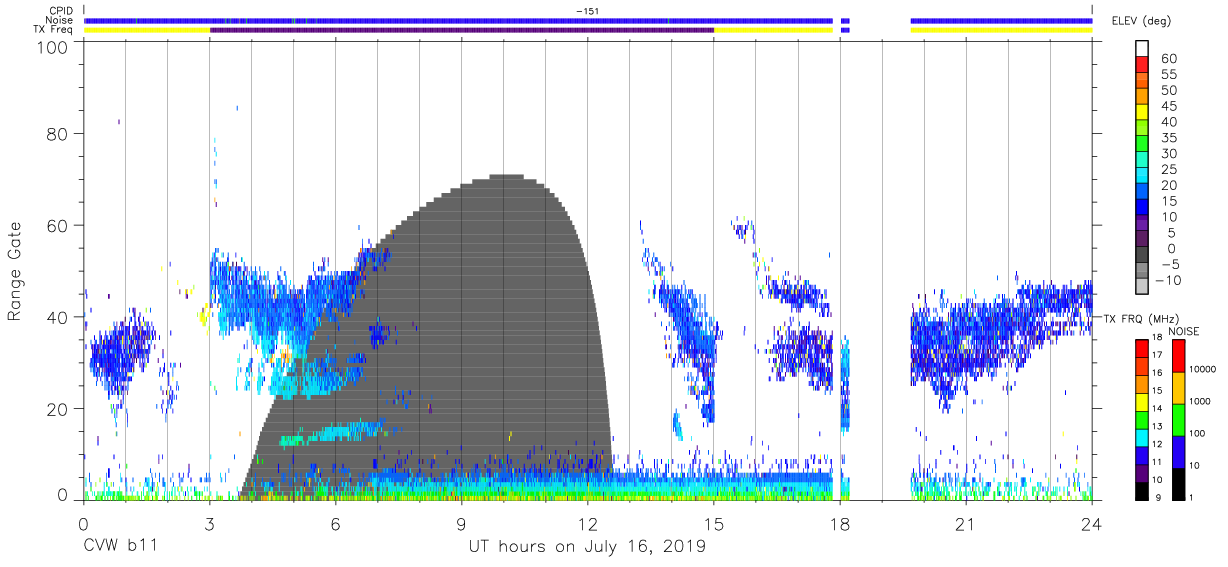This screenshot has width=1228, height=567.
Task: Click the 'Noise' row label at top left
Action: [60, 20]
